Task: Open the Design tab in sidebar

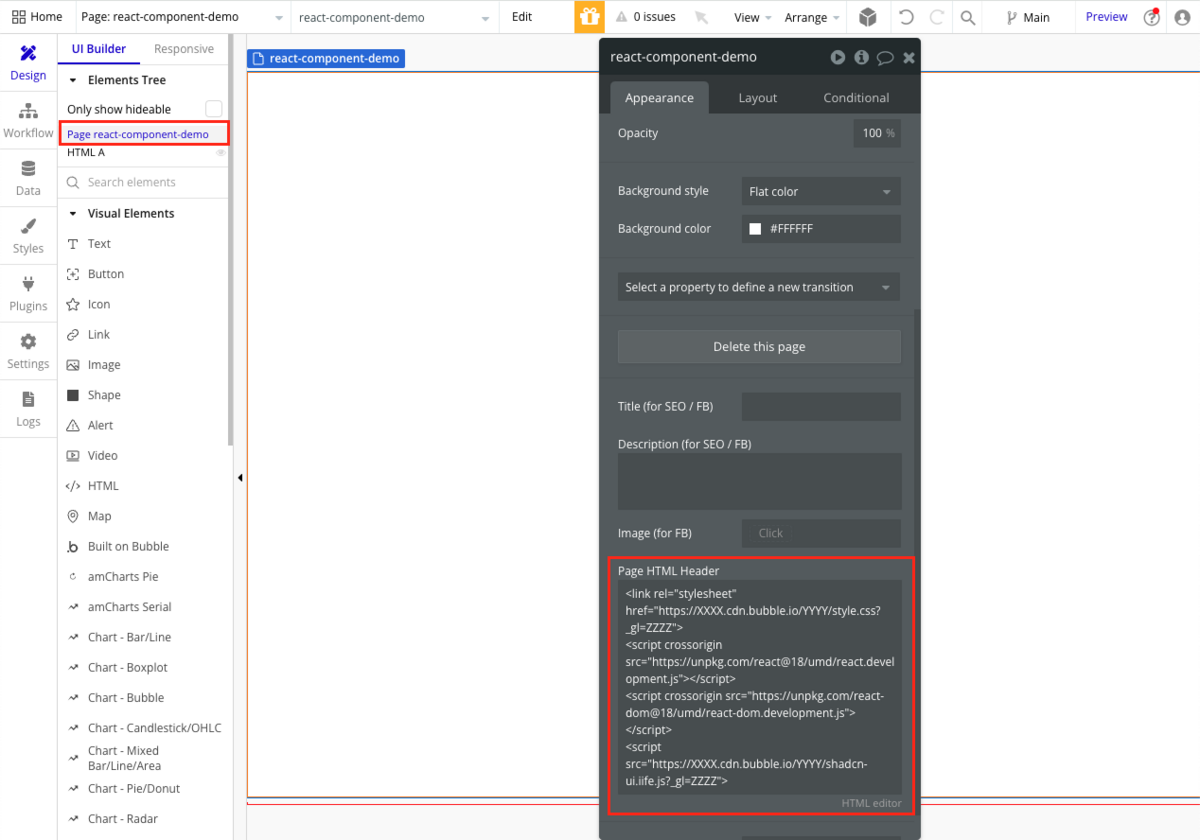Action: pos(28,63)
